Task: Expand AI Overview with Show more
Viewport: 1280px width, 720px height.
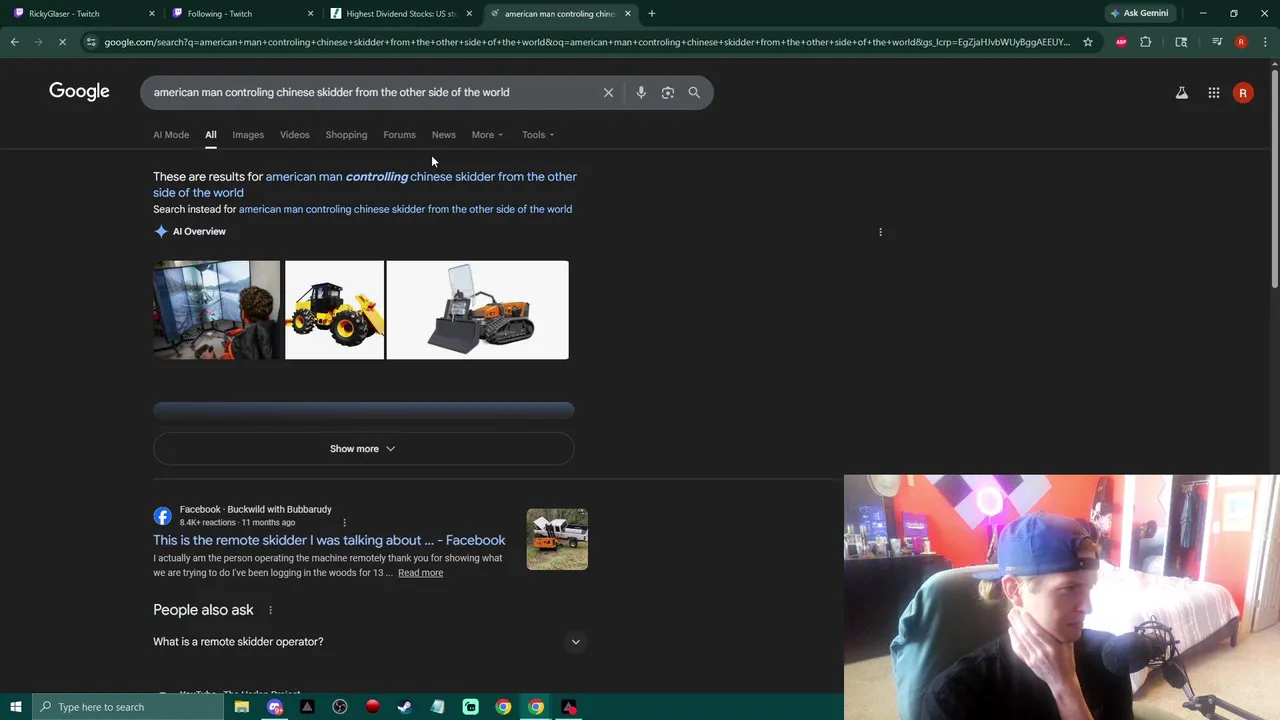Action: click(363, 449)
